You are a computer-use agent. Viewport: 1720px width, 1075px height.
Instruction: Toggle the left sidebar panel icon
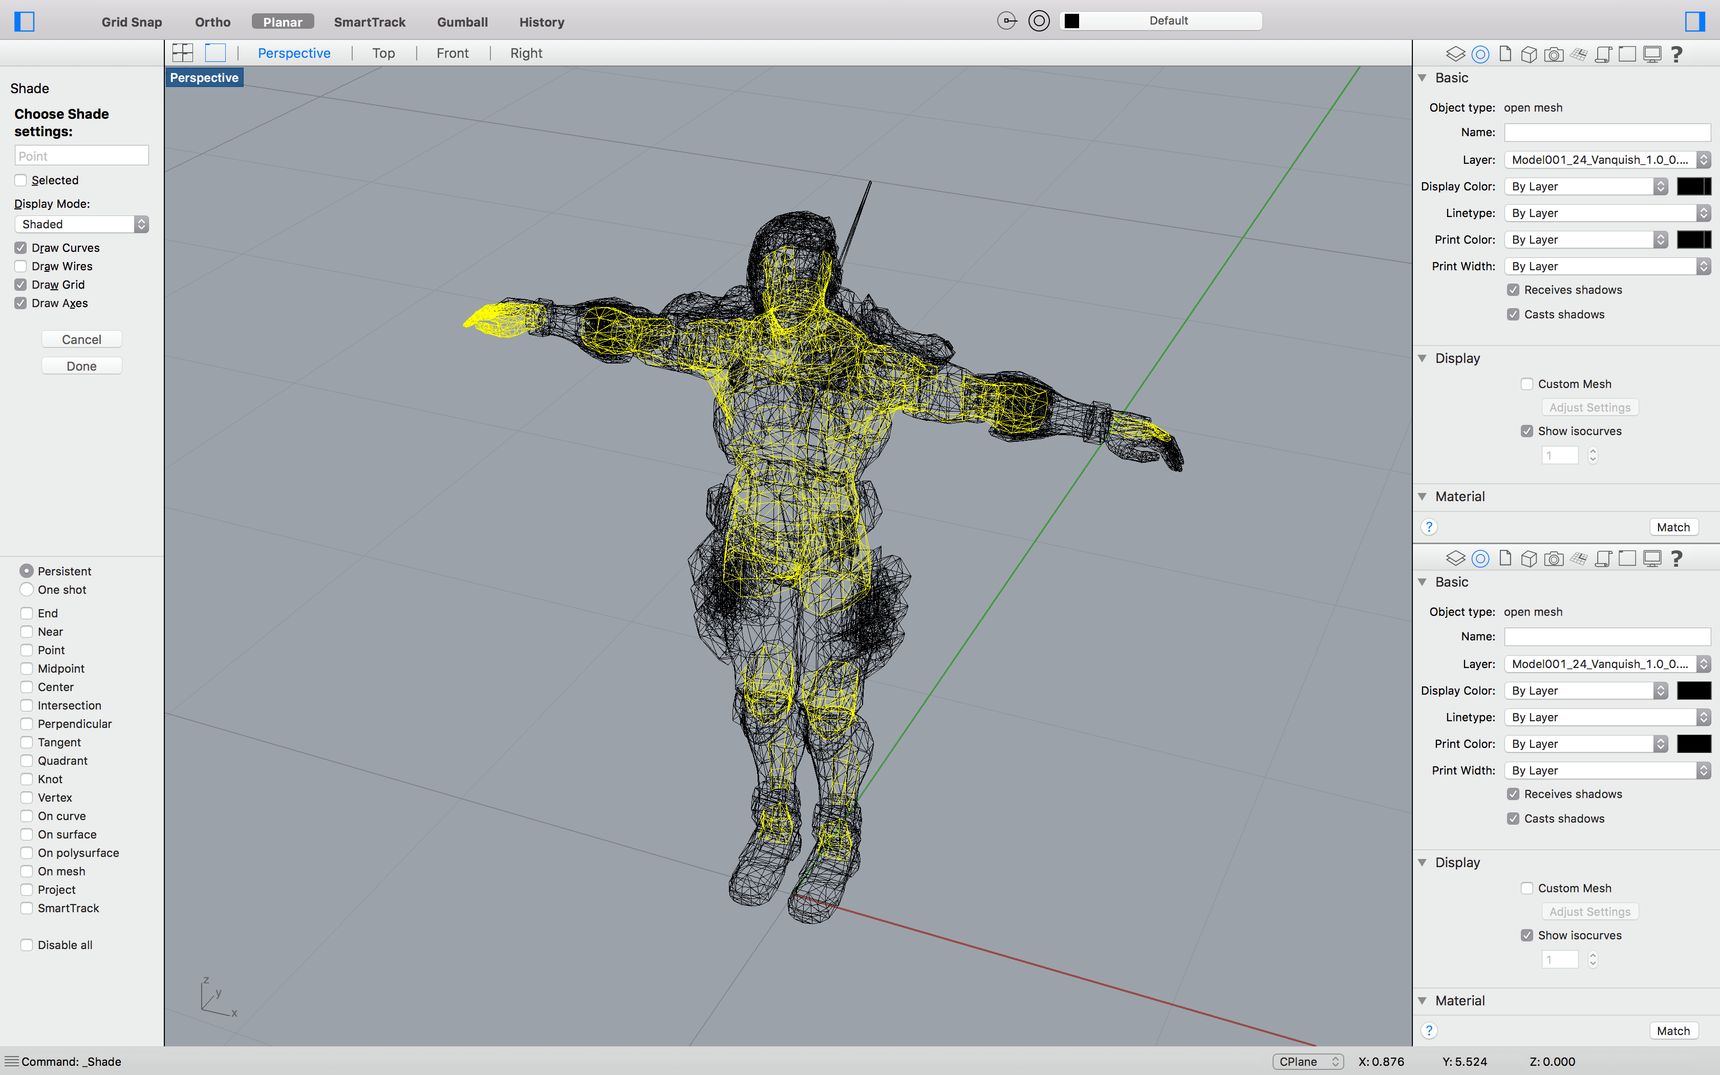(x=25, y=21)
